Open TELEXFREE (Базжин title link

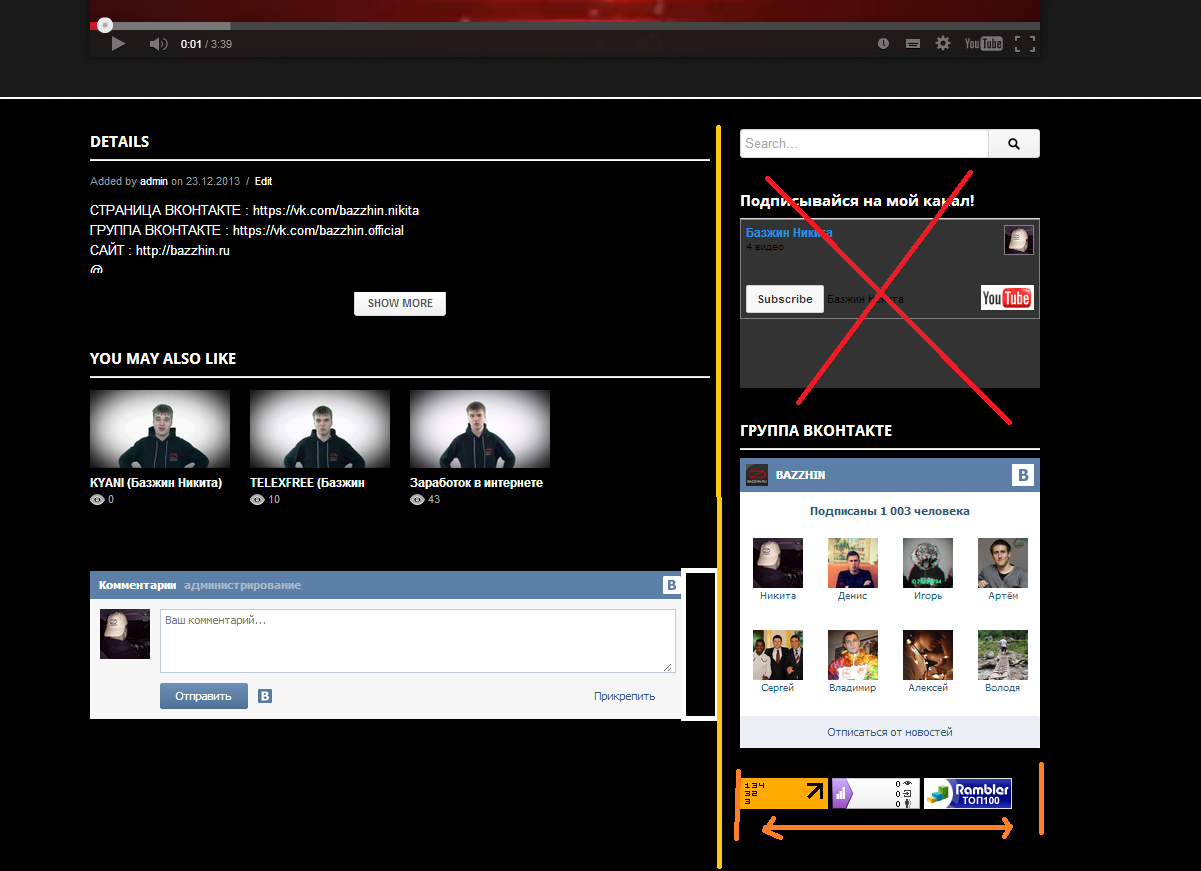pyautogui.click(x=308, y=483)
